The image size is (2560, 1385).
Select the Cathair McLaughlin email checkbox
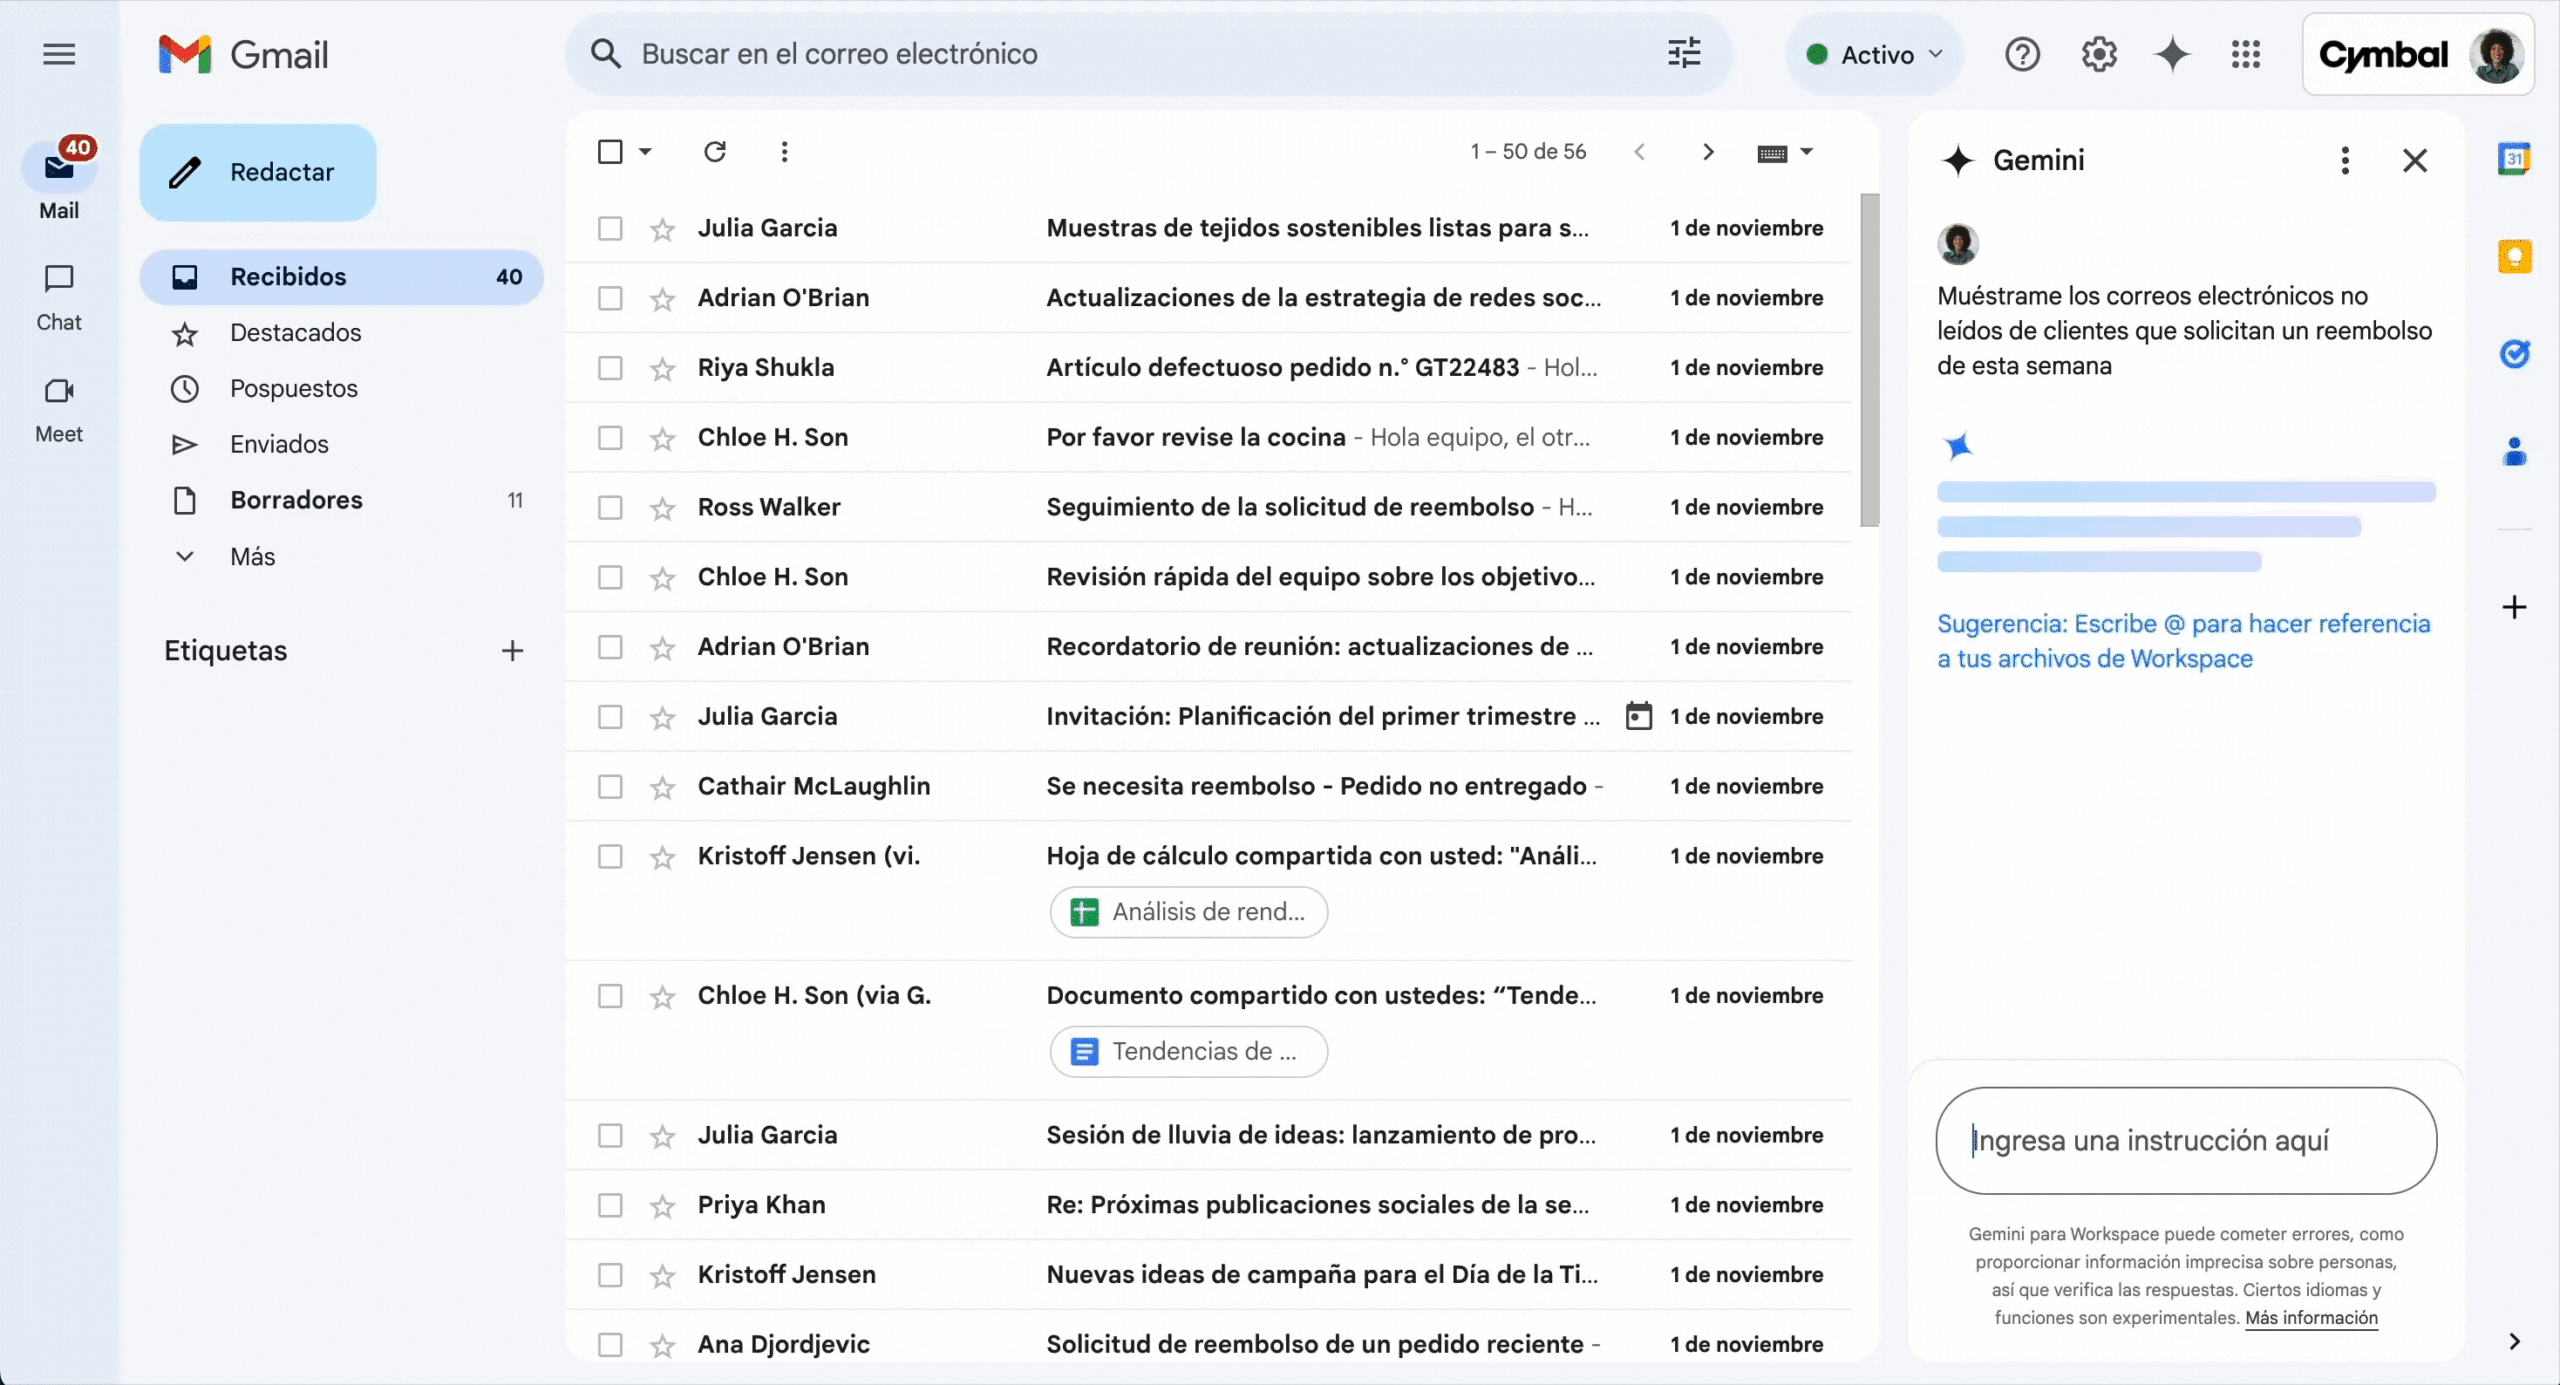610,787
